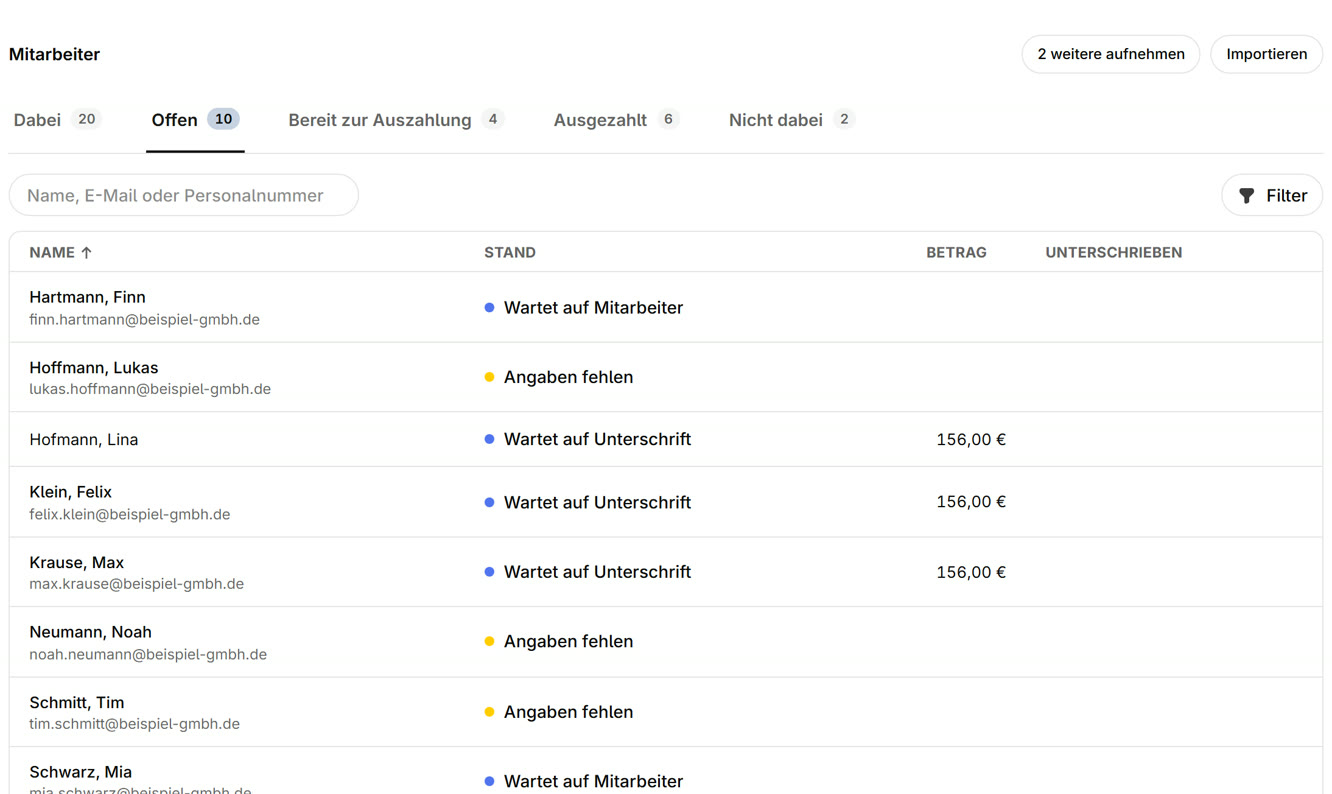The image size is (1332, 794).
Task: Click the BETRAG column header
Action: 956,253
